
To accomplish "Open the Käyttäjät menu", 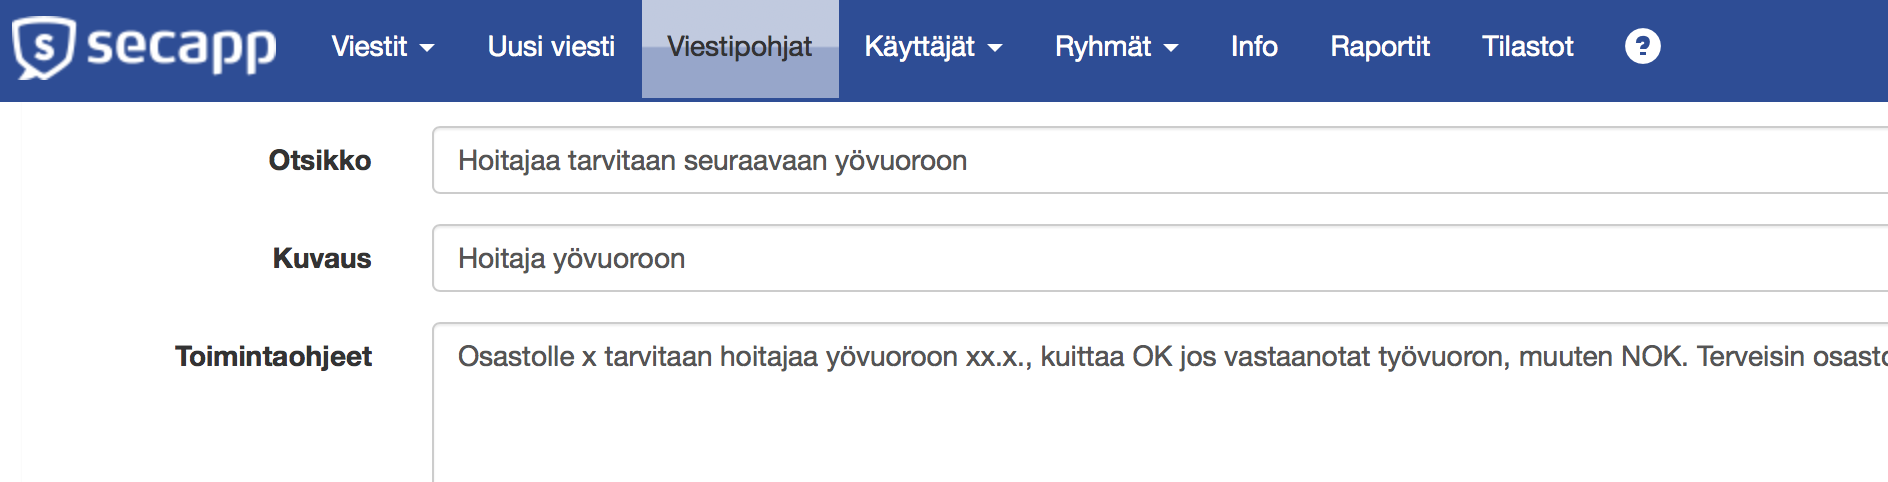I will pyautogui.click(x=919, y=47).
